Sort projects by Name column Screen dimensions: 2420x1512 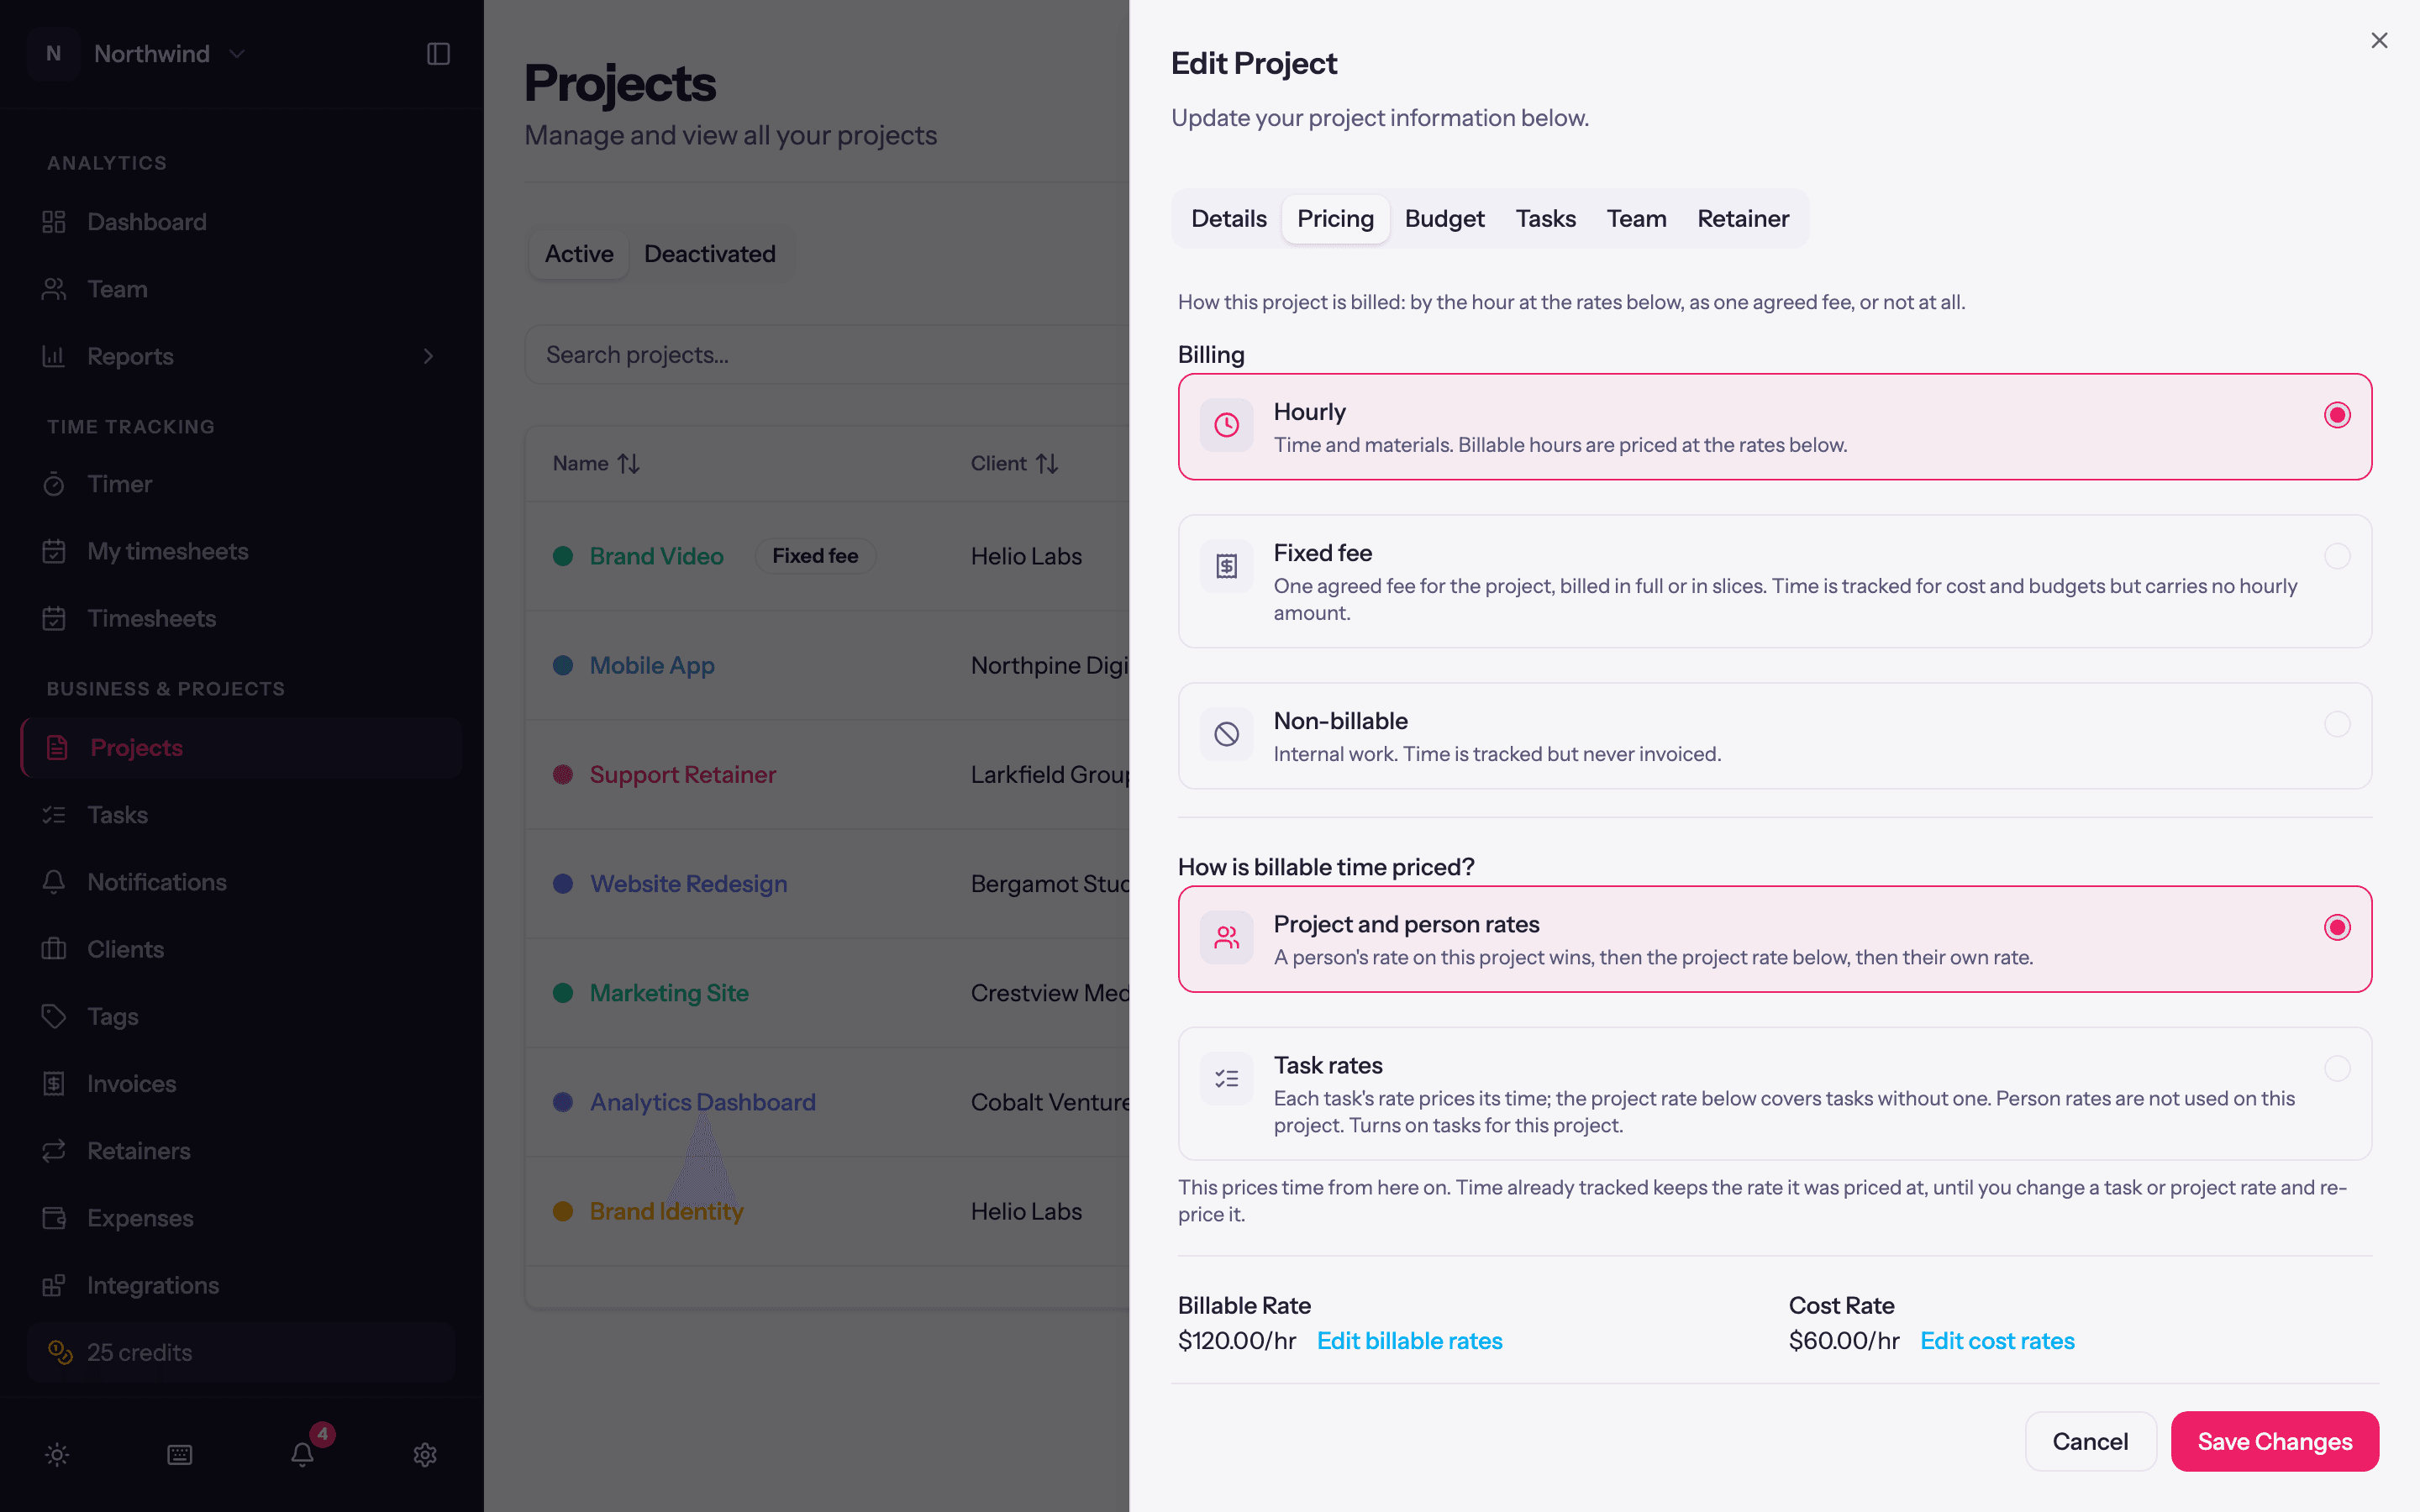[x=596, y=463]
